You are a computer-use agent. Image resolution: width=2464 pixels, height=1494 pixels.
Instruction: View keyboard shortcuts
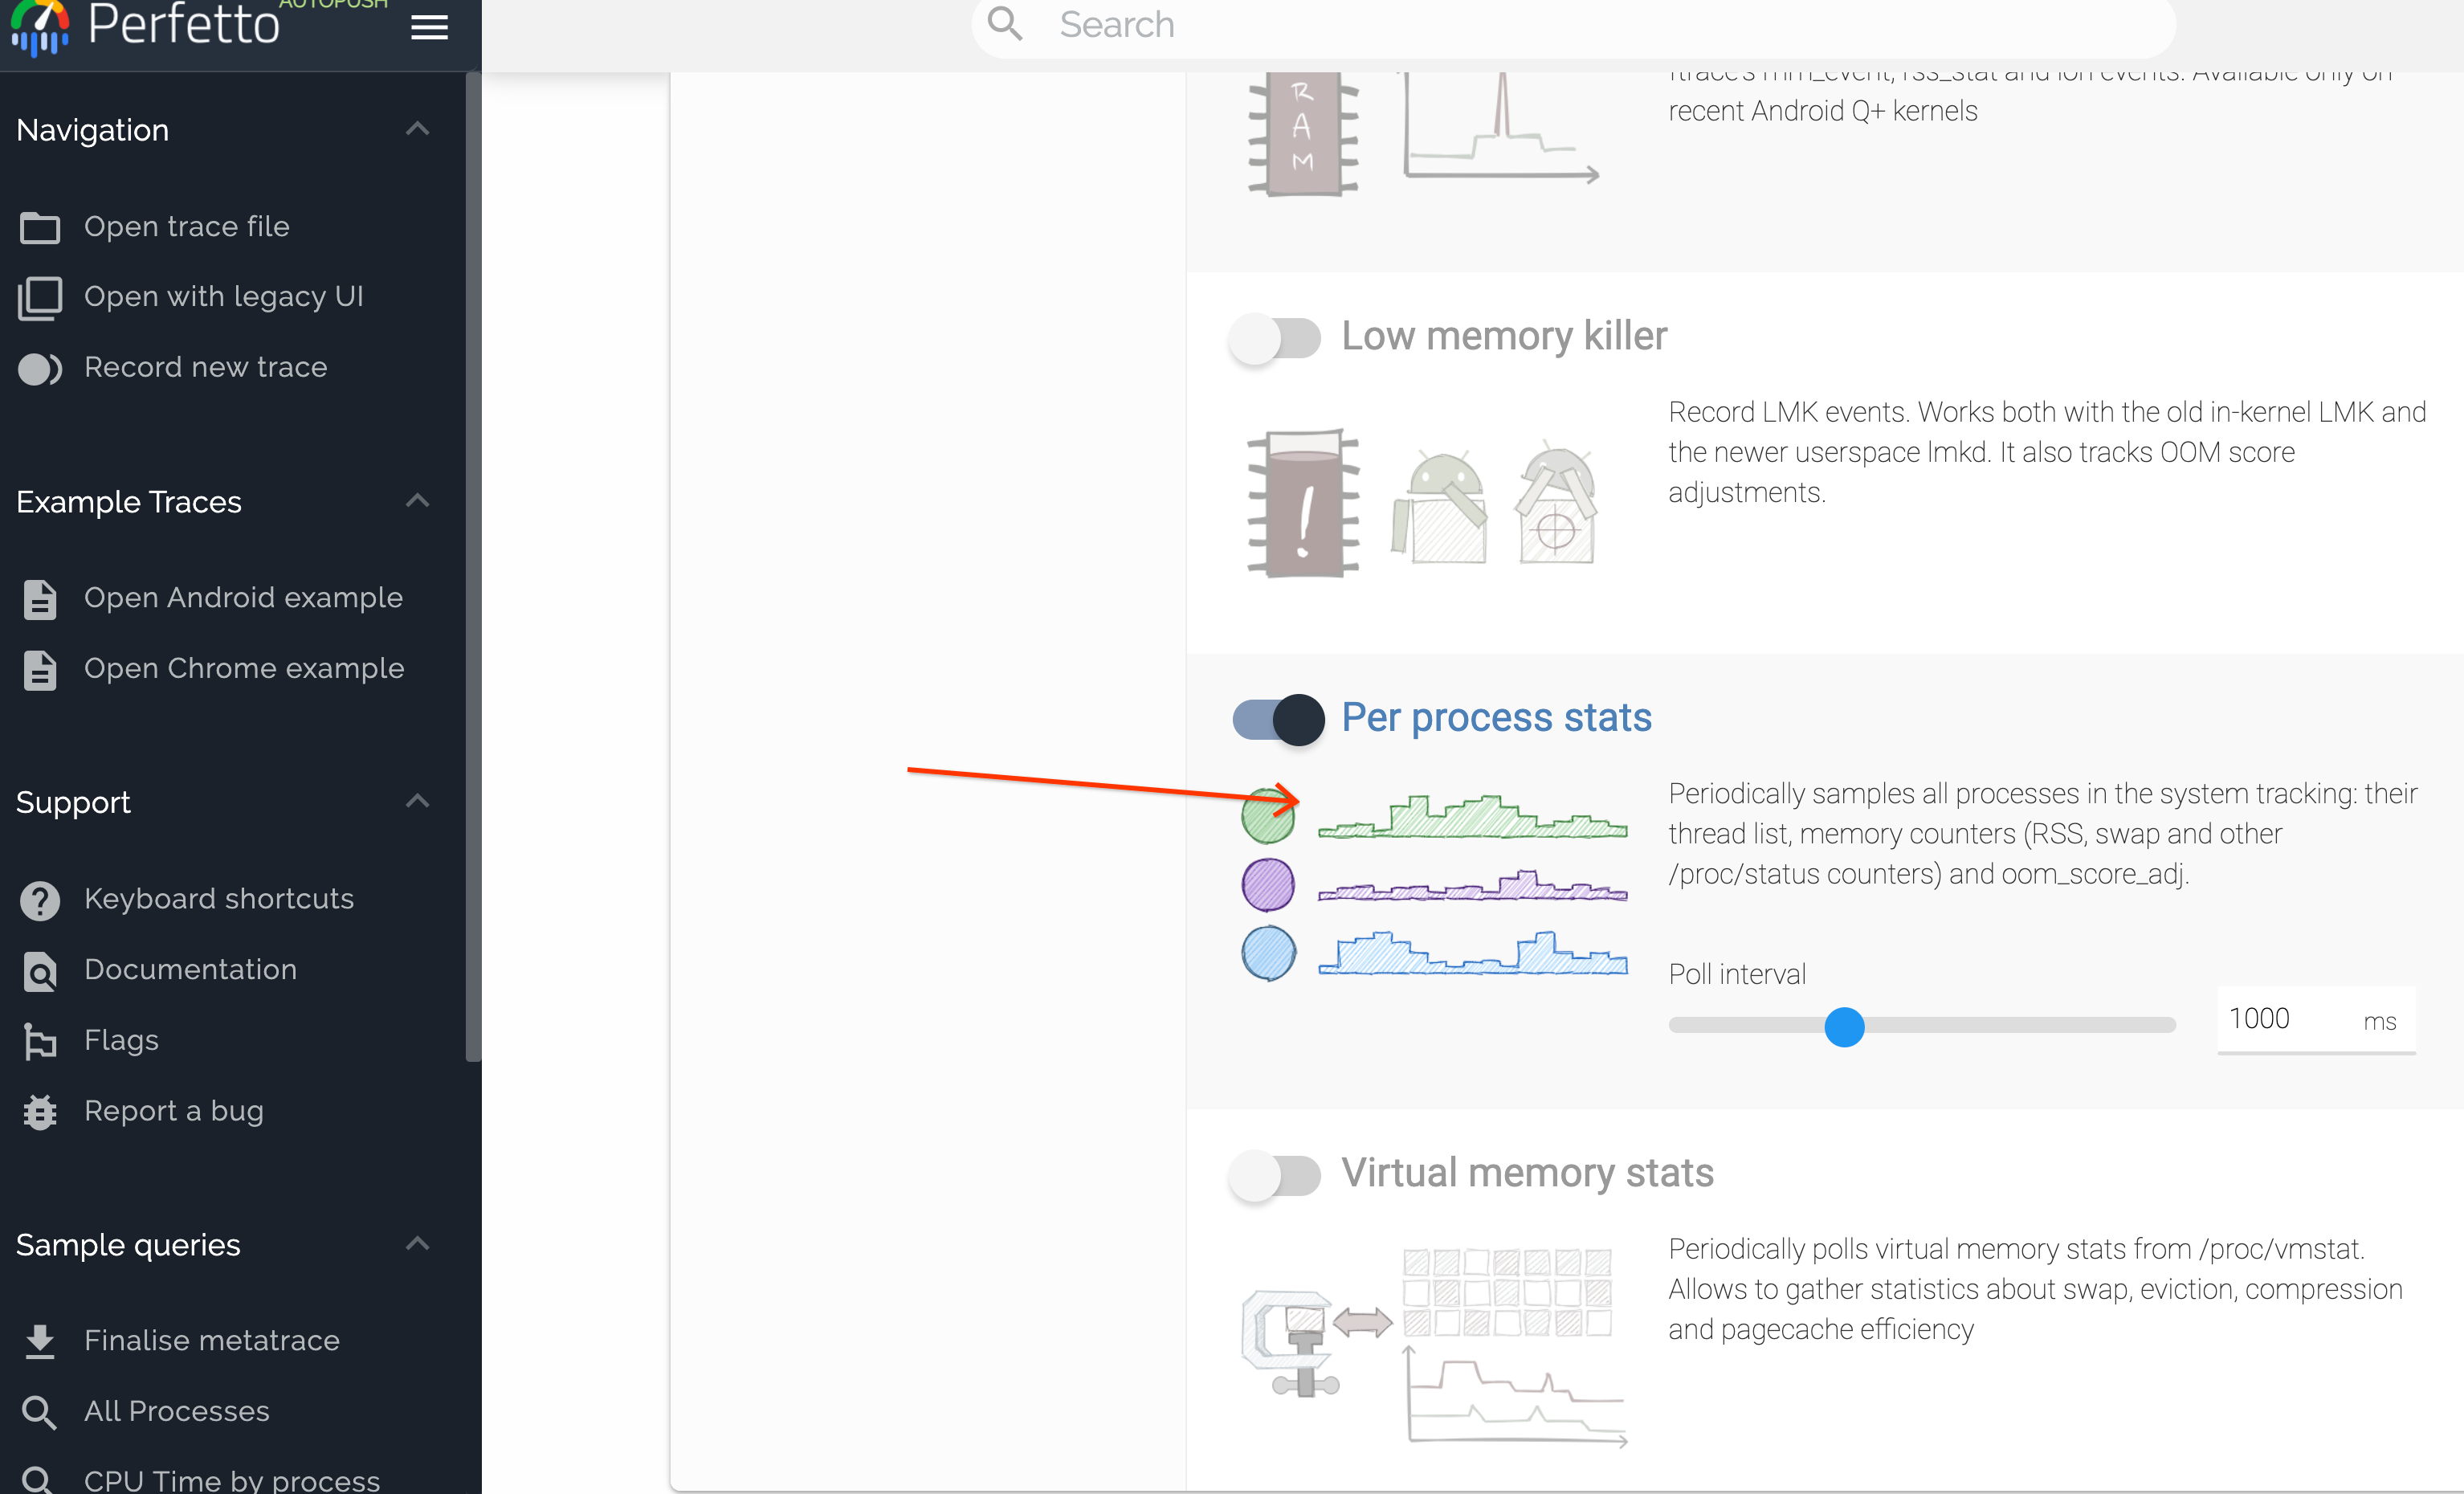[218, 898]
